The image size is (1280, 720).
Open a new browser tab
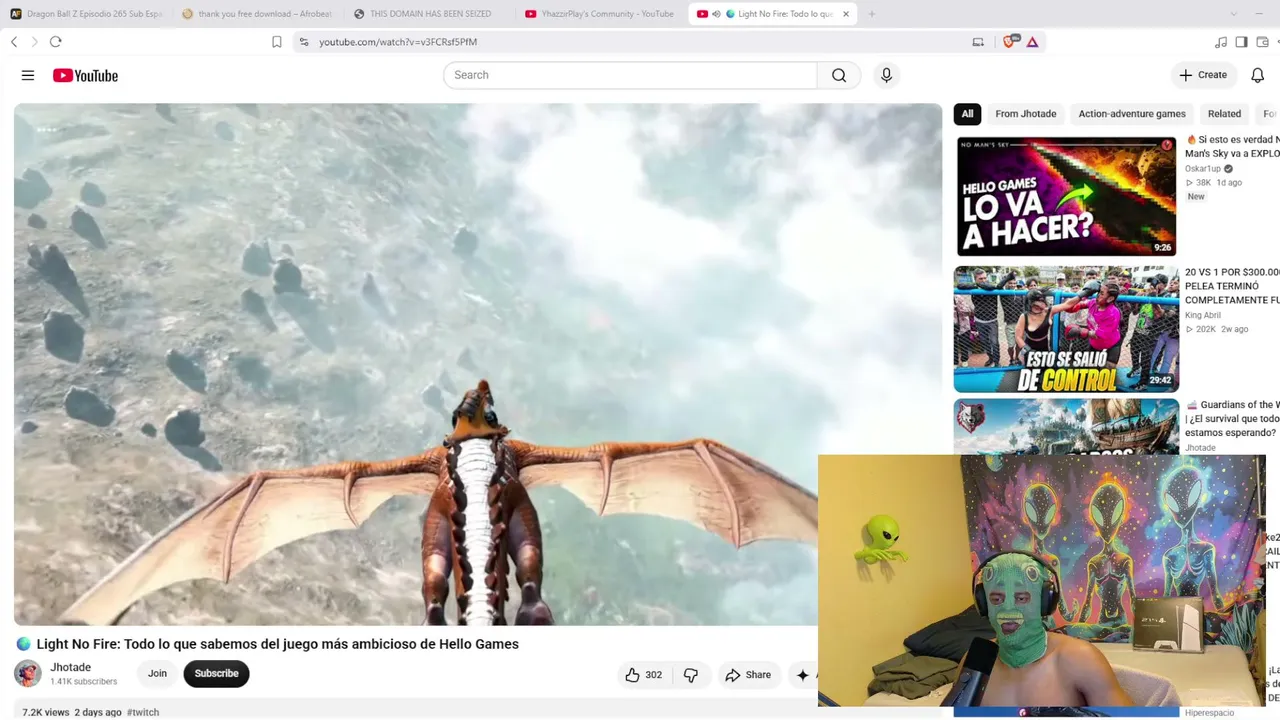pyautogui.click(x=872, y=14)
